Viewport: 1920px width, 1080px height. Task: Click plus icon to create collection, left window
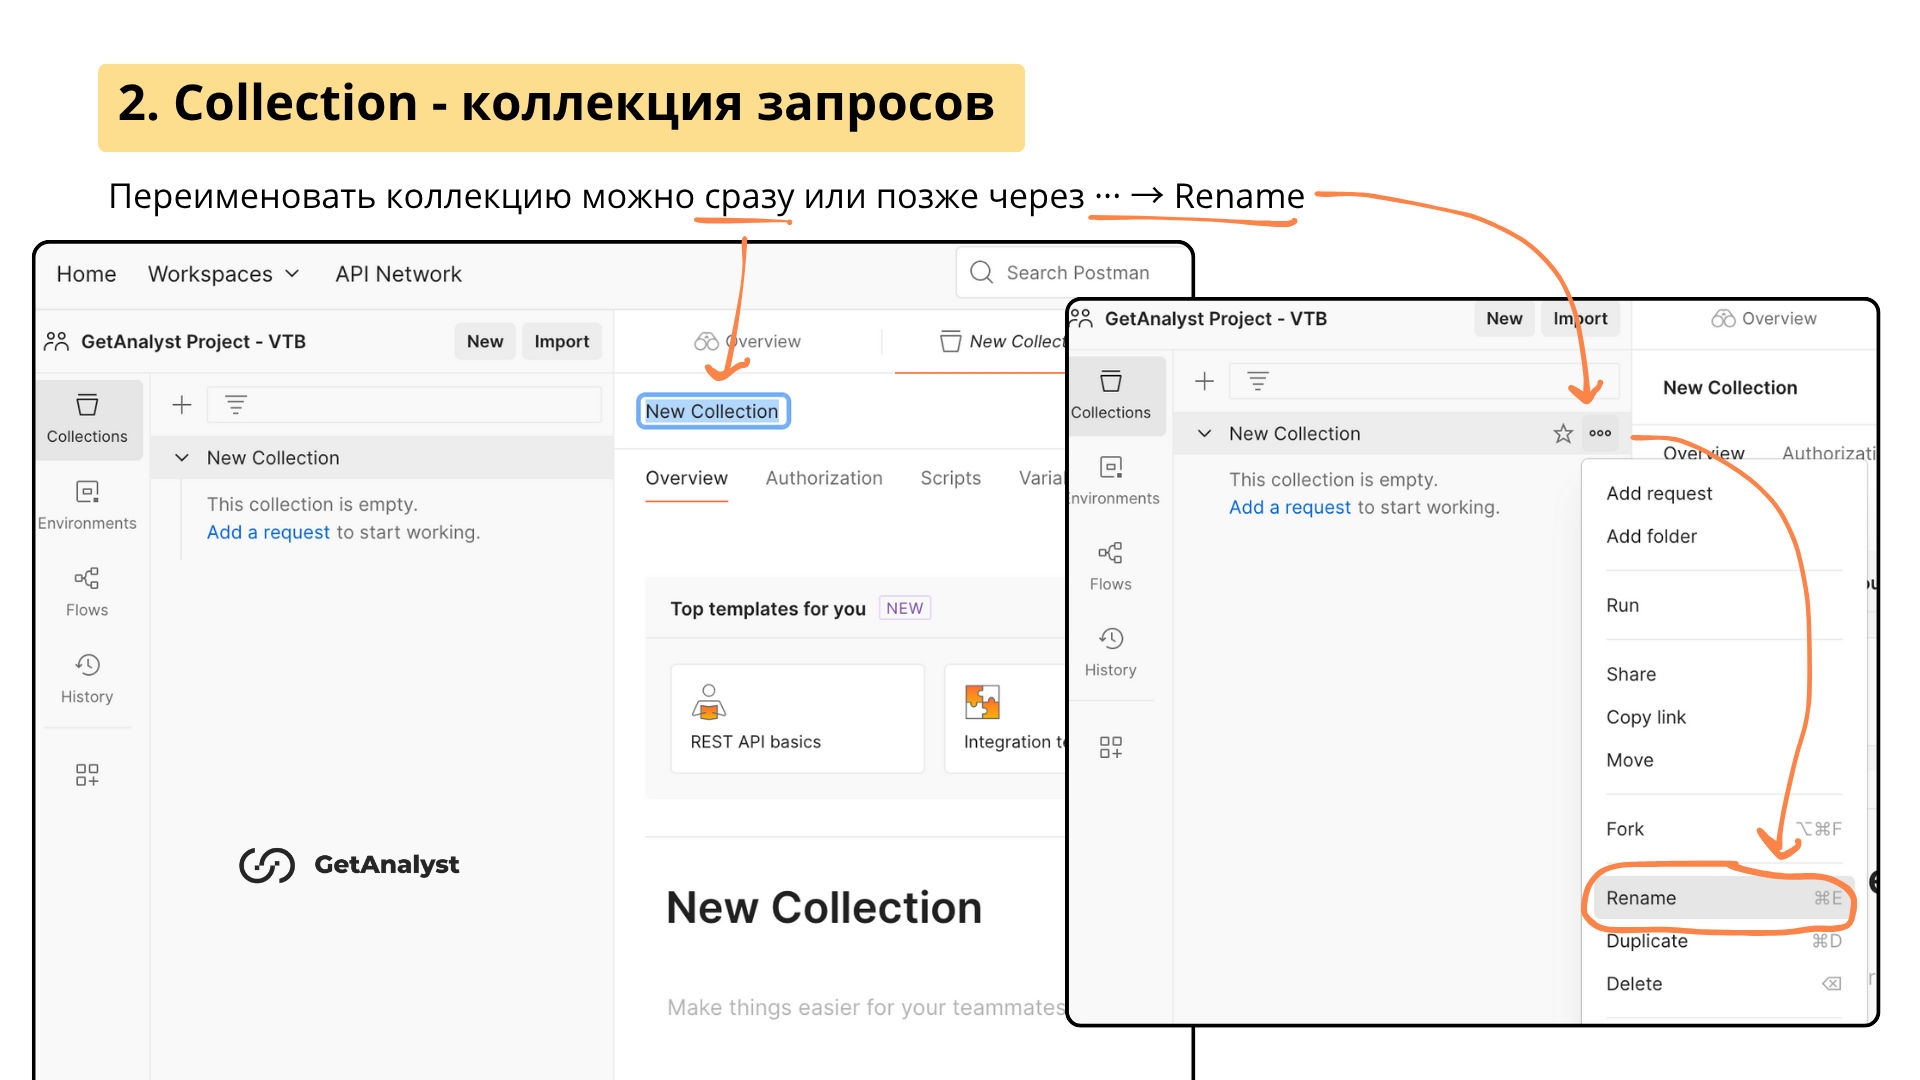pos(181,405)
